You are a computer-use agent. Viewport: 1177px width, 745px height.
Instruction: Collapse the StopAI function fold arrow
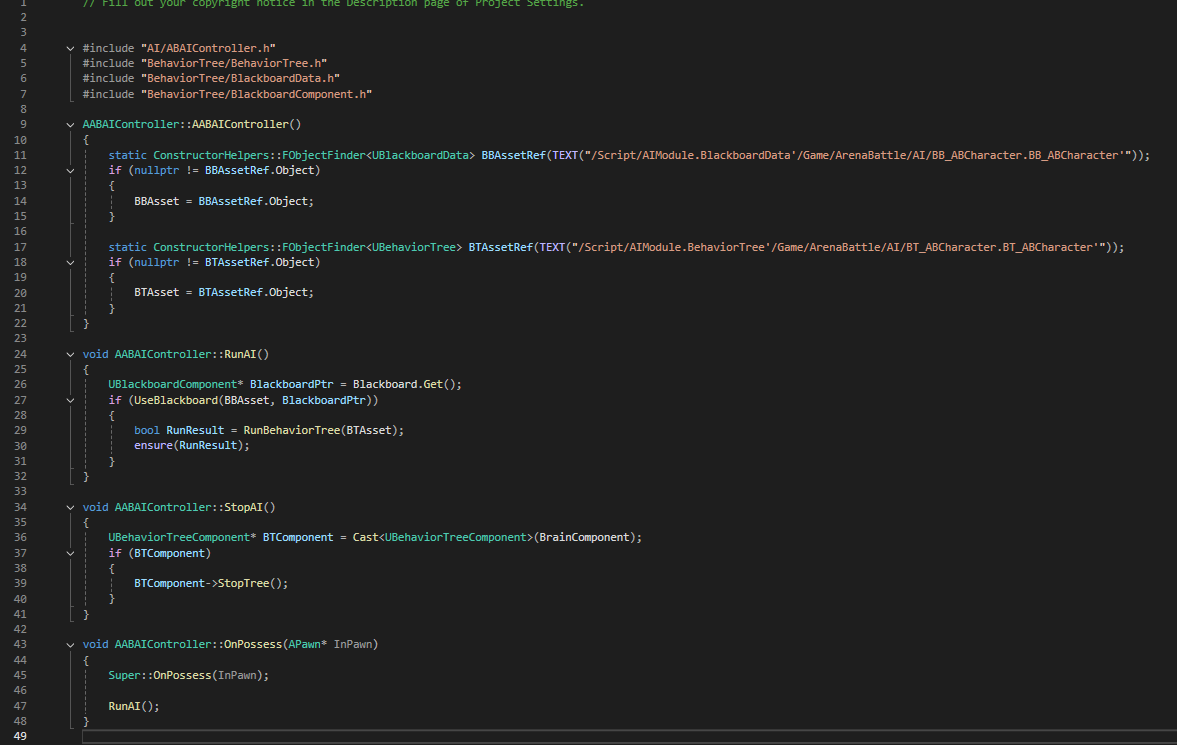(70, 508)
